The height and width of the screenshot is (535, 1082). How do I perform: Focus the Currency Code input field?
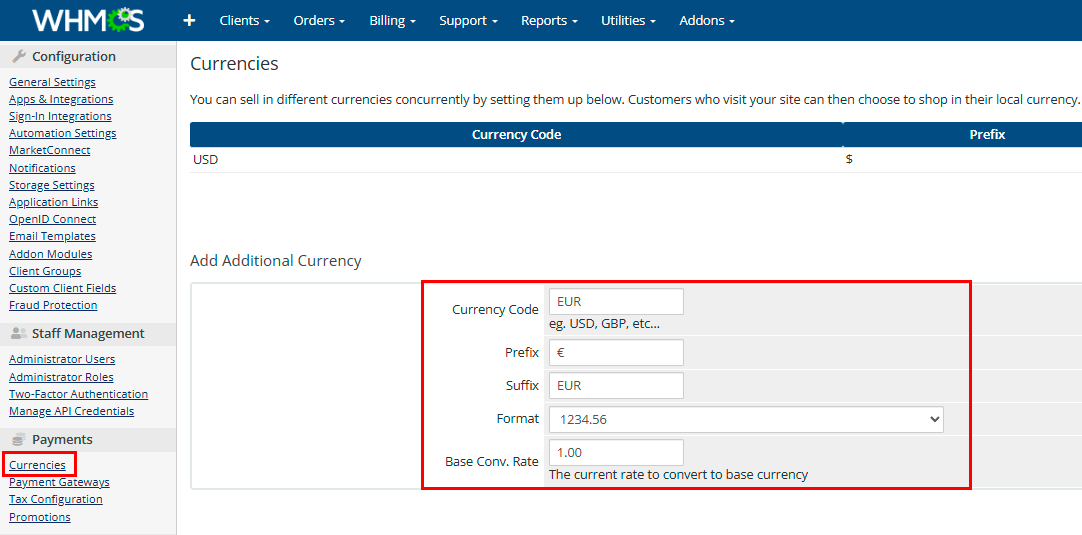click(x=616, y=301)
